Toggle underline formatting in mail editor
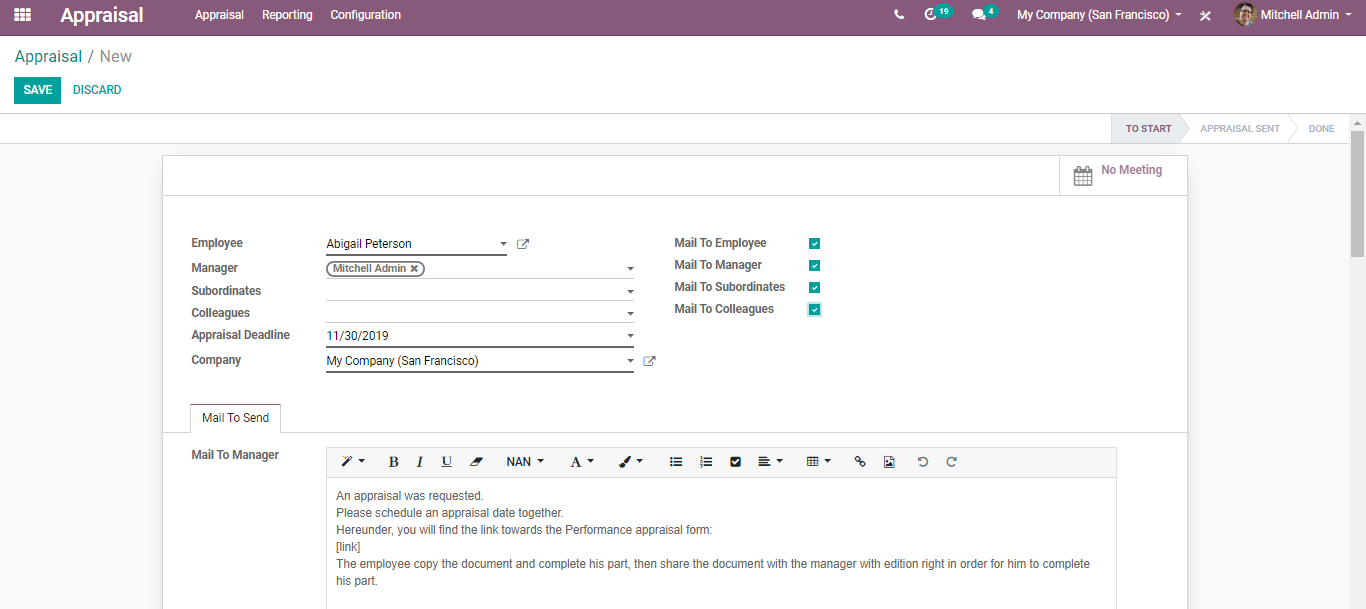 click(447, 462)
